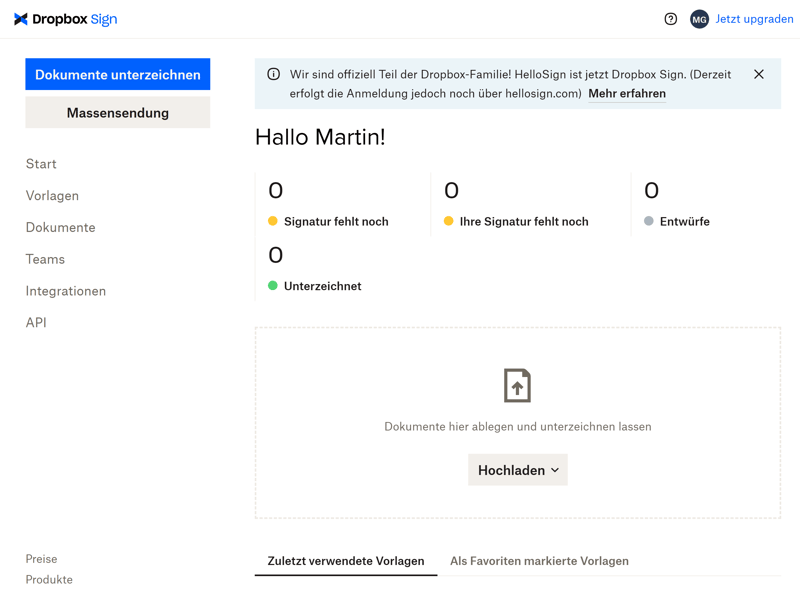The width and height of the screenshot is (800, 610).
Task: Open the help question mark icon
Action: pyautogui.click(x=671, y=19)
